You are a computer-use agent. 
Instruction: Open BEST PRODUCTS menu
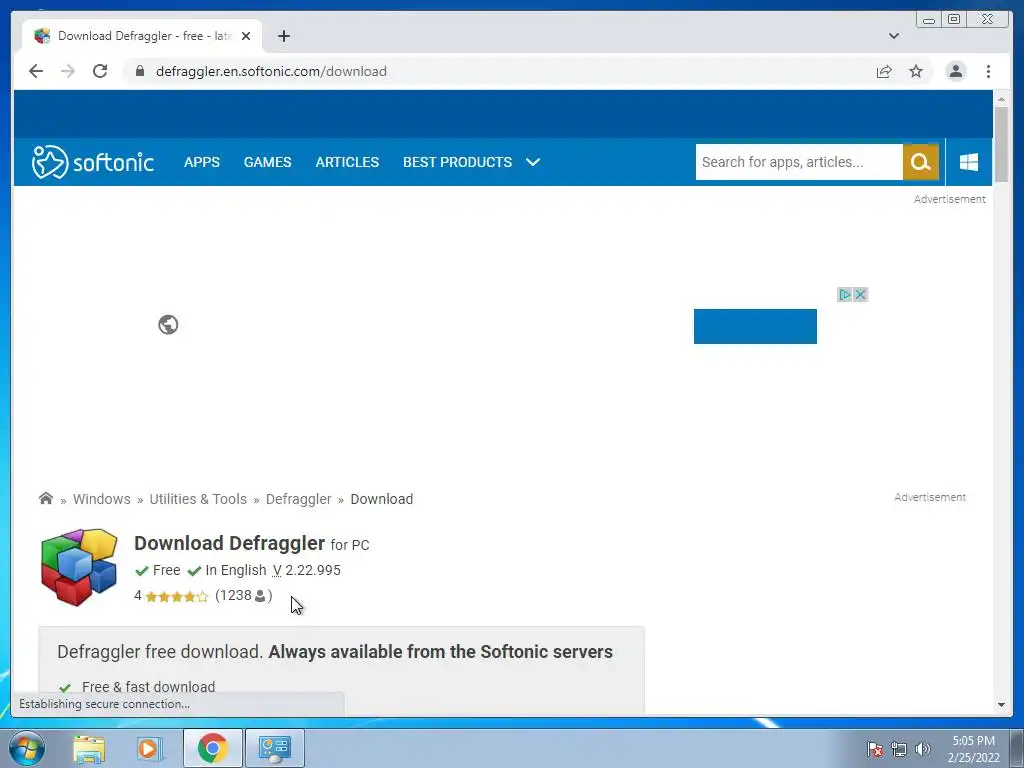click(x=457, y=162)
